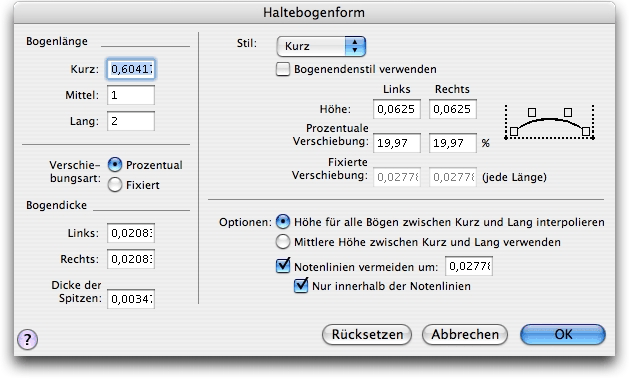The image size is (629, 379).
Task: Enable Bogenendenstil verwenden checkbox
Action: tap(283, 69)
